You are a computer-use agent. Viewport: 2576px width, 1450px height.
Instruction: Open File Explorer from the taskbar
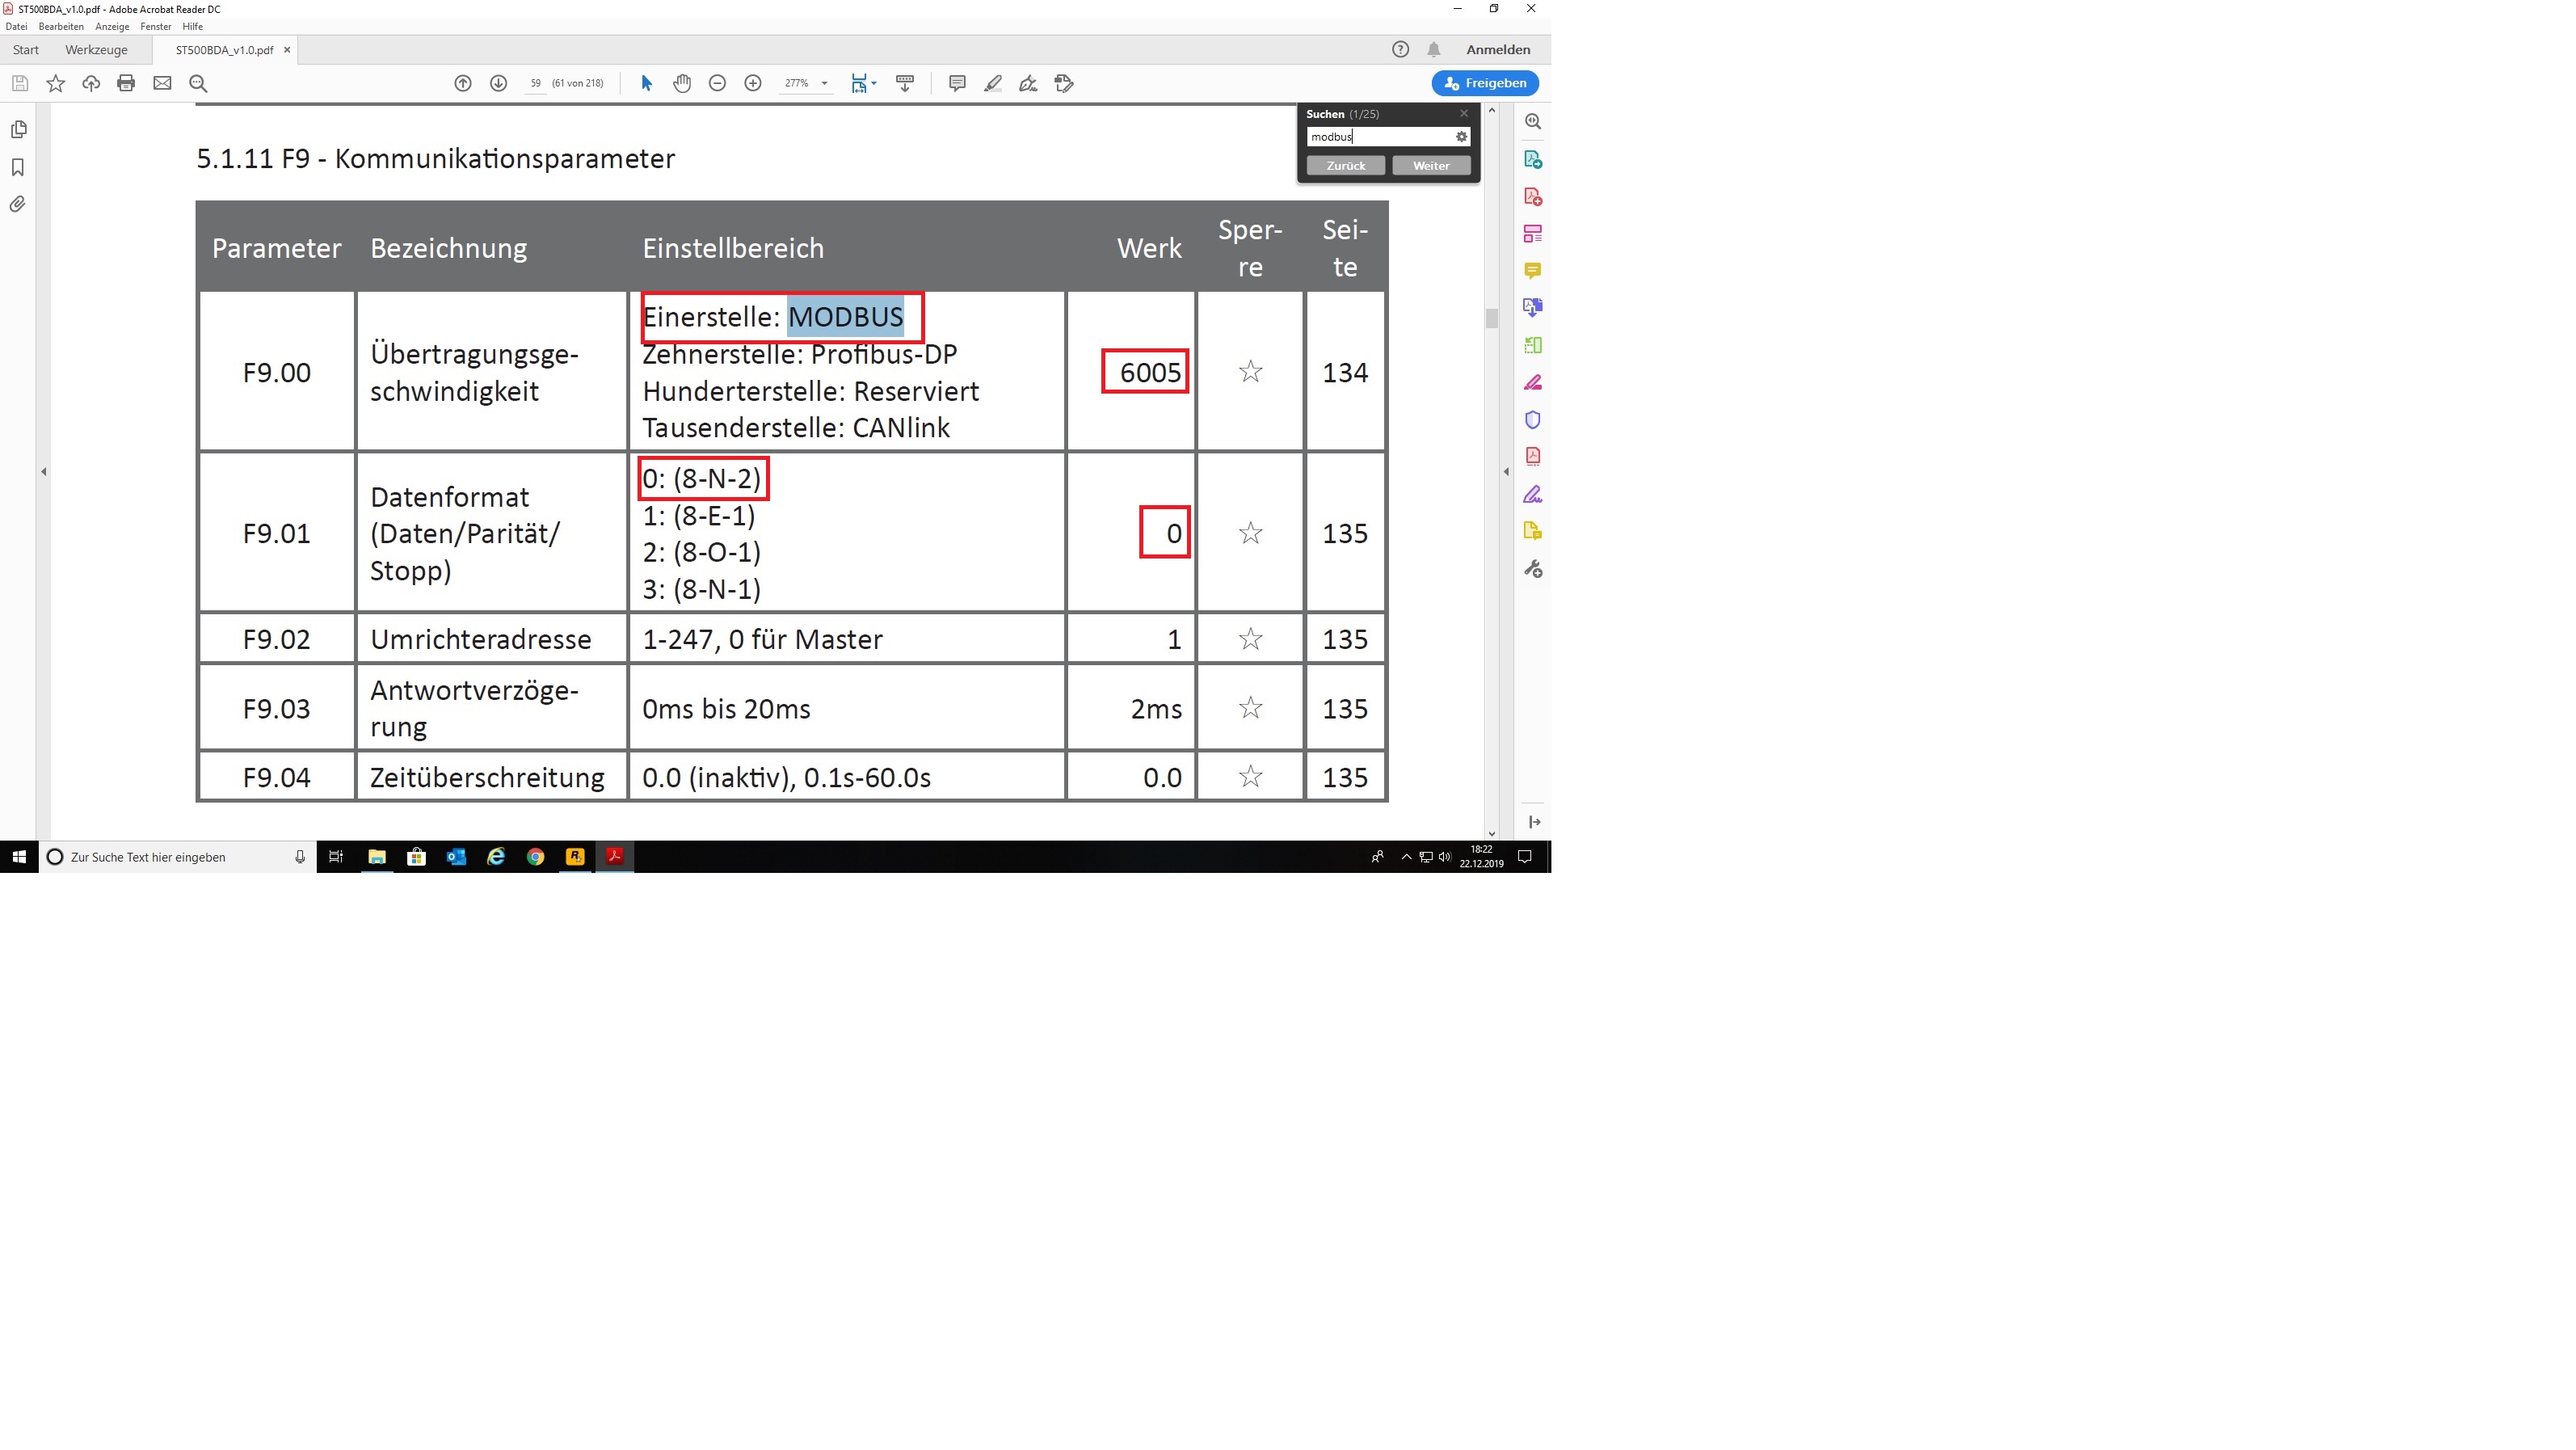377,857
